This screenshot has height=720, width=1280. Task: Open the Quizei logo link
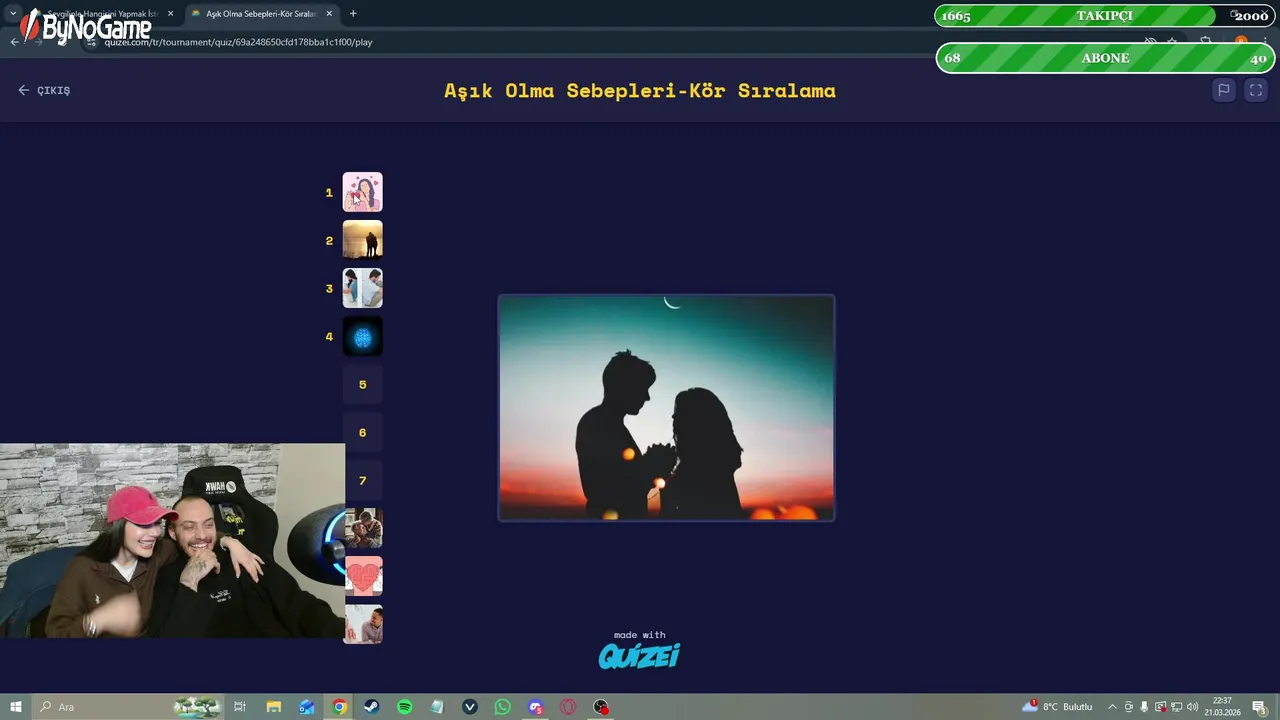[x=639, y=655]
